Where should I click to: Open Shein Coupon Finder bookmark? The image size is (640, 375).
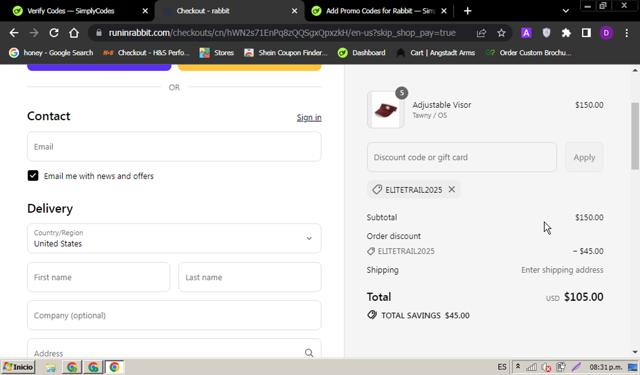coord(286,53)
